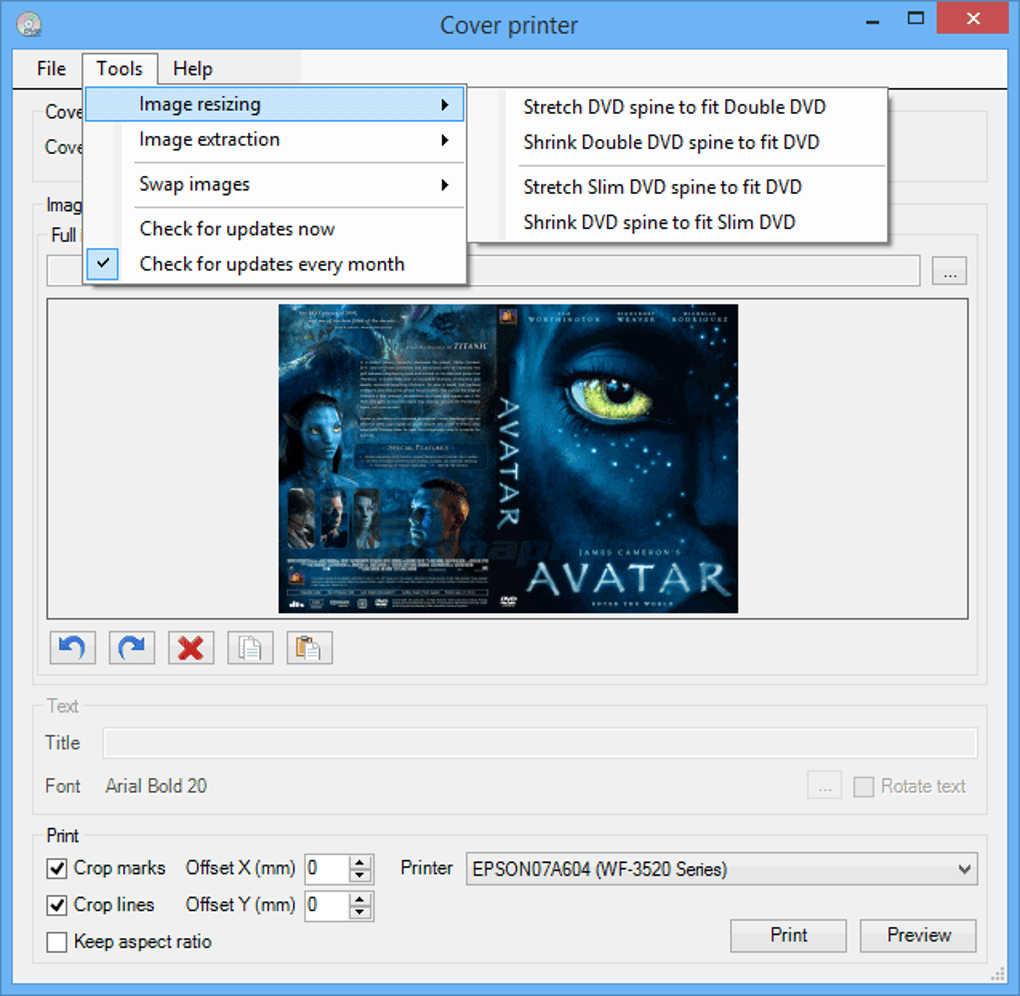1020x996 pixels.
Task: Open the File menu
Action: click(x=51, y=69)
